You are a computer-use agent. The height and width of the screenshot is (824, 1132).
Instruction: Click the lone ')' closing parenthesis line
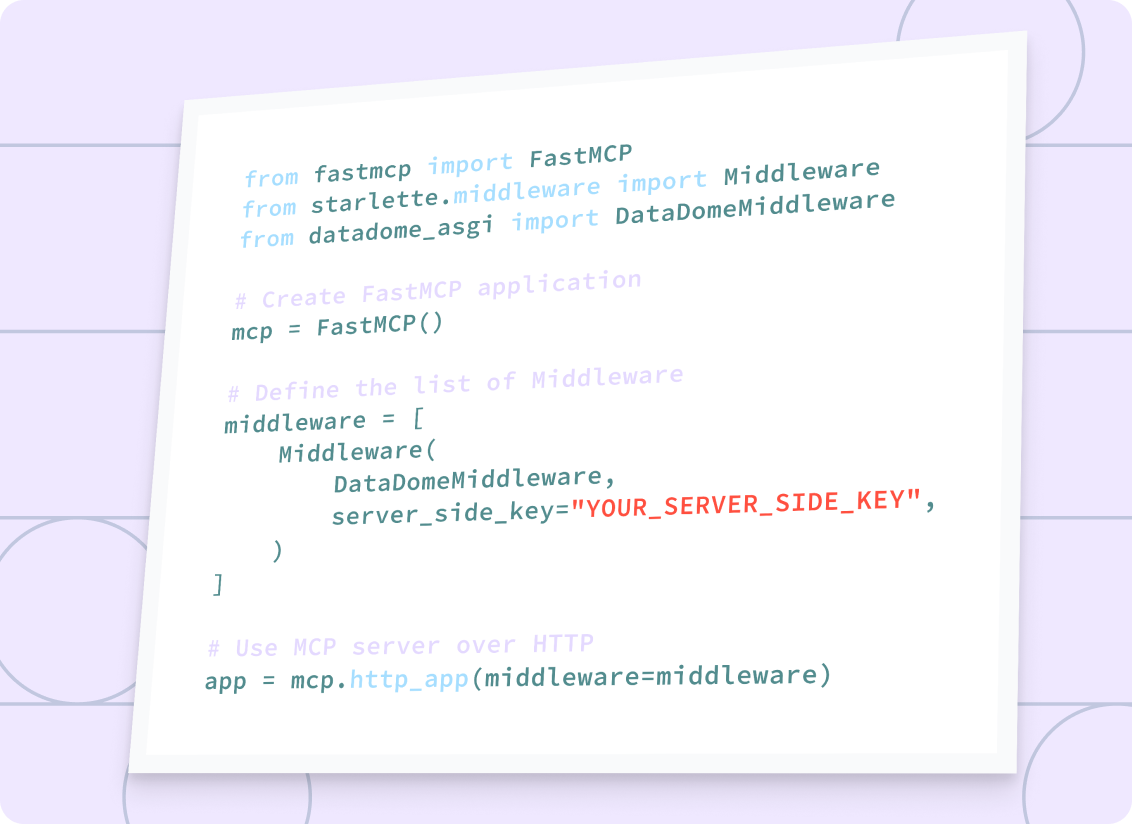277,551
